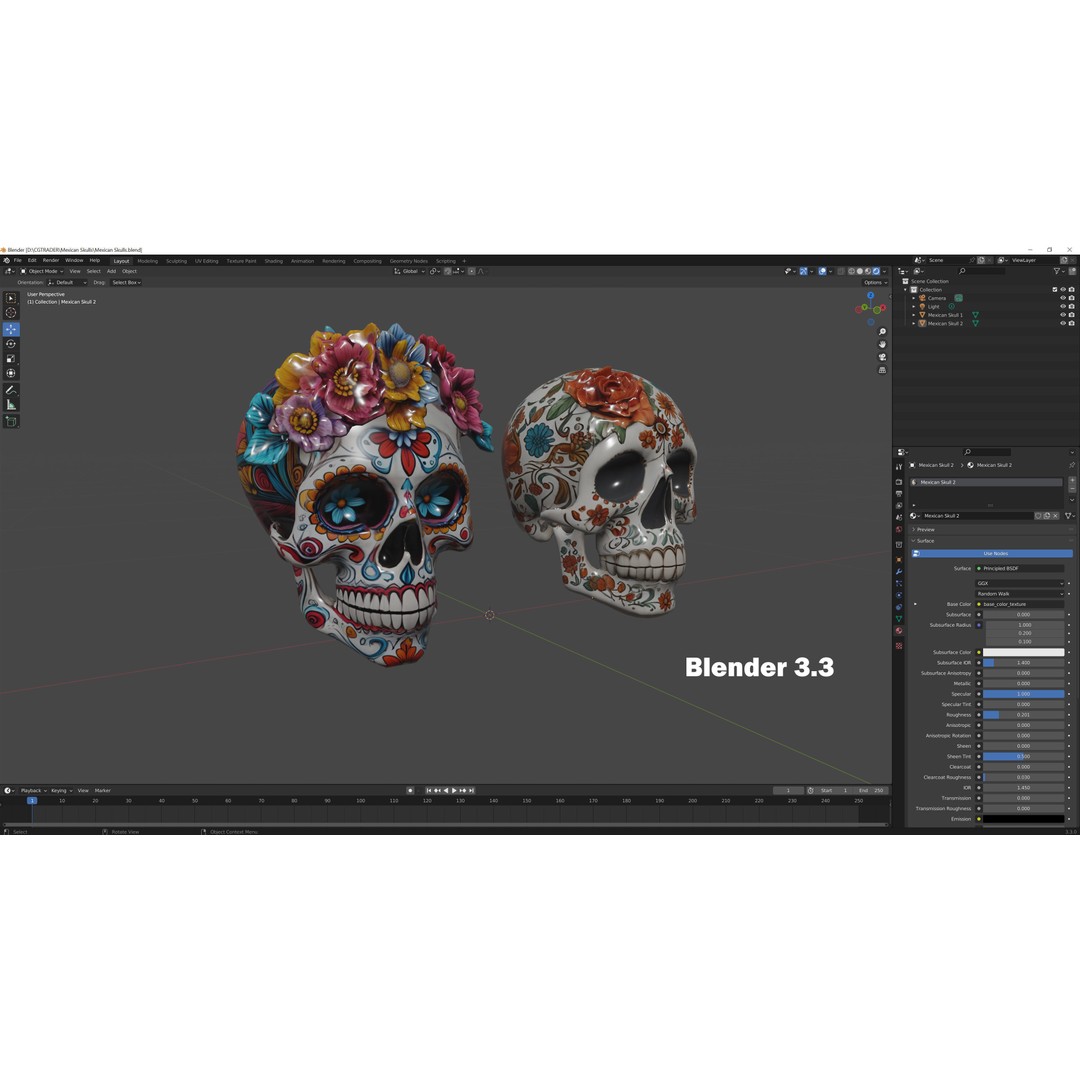Image resolution: width=1080 pixels, height=1080 pixels.
Task: Select the 3D Cursor tool
Action: 11,313
